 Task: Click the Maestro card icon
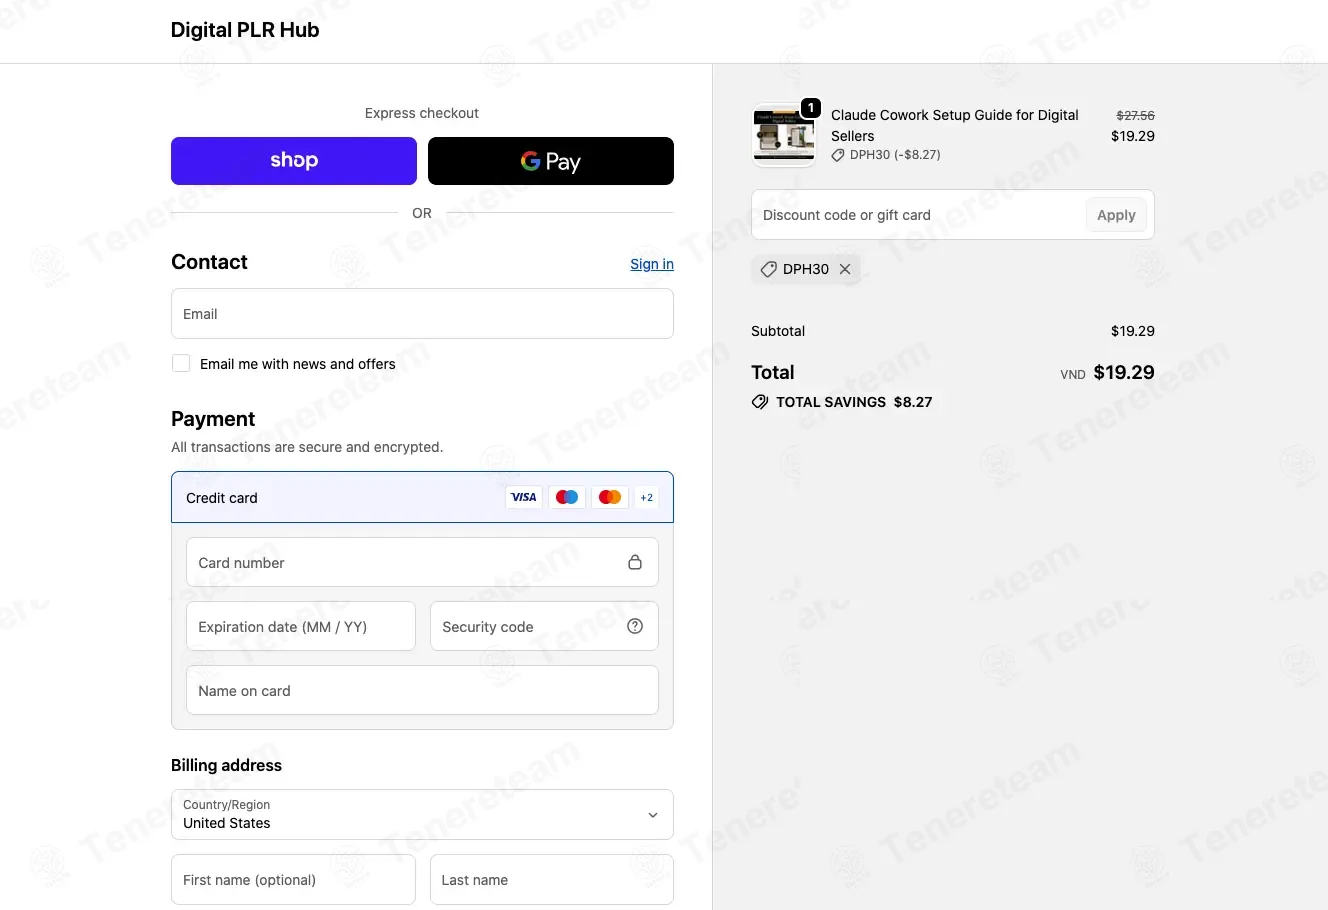point(567,497)
